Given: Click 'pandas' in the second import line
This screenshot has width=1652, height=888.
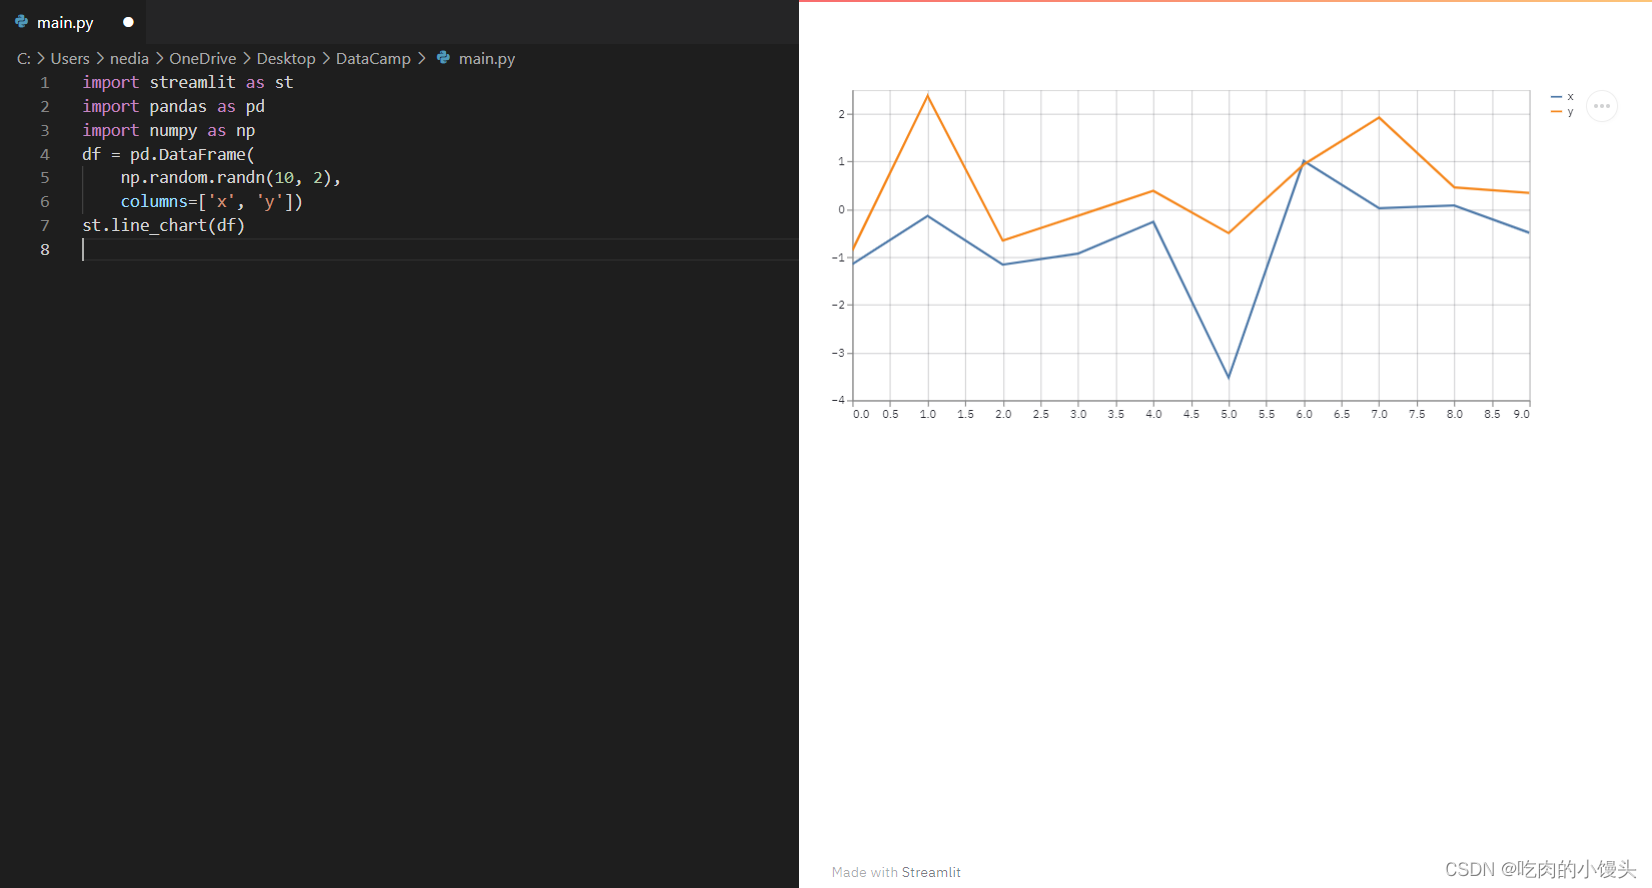Looking at the screenshot, I should click(x=178, y=106).
